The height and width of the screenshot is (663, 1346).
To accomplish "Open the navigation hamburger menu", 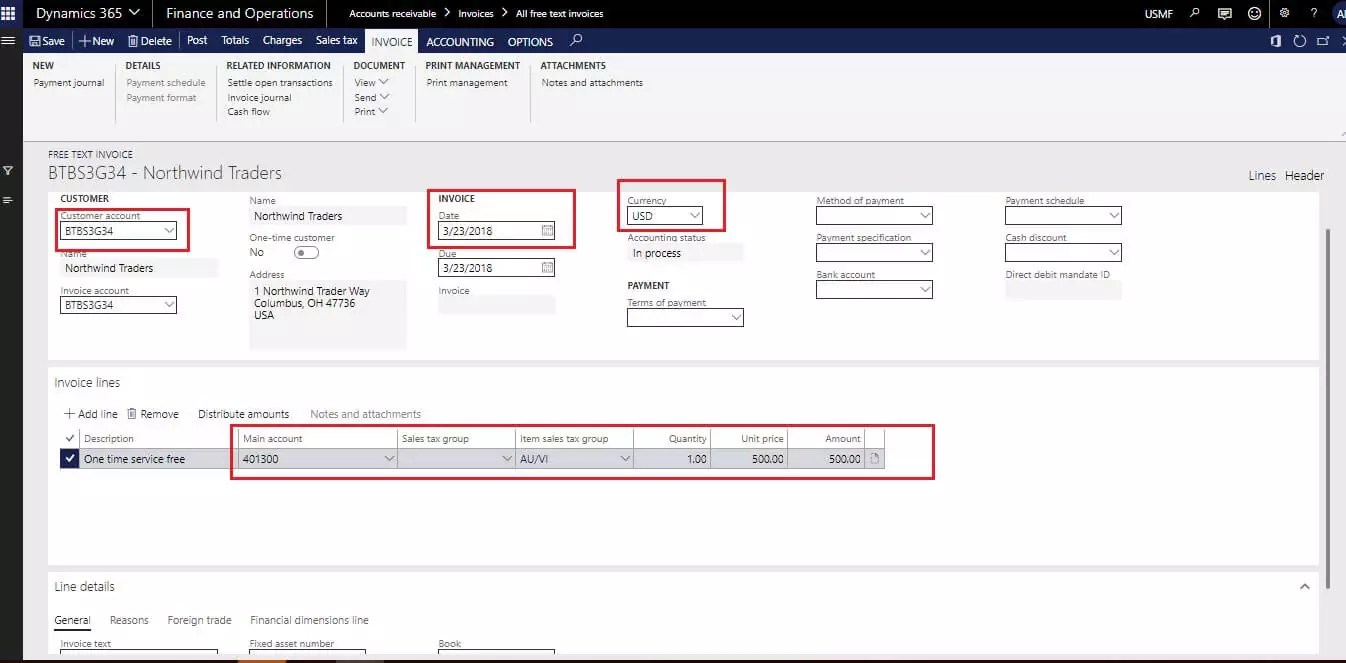I will click(x=8, y=40).
